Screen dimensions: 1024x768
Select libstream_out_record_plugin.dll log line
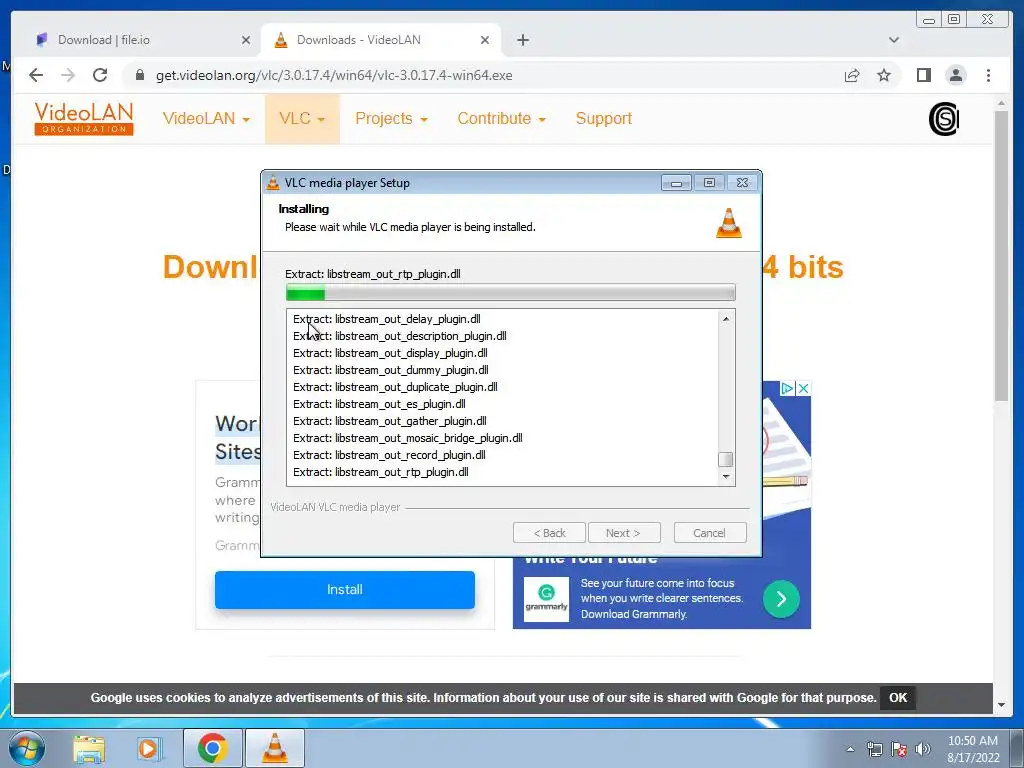click(x=389, y=455)
